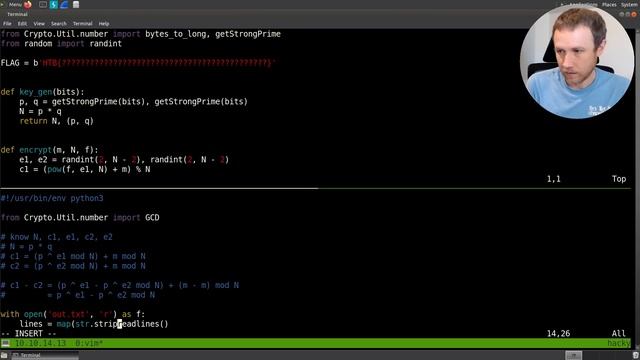This screenshot has height=360, width=640.
Task: Click the tmux pane divider between the panes
Action: click(x=316, y=188)
